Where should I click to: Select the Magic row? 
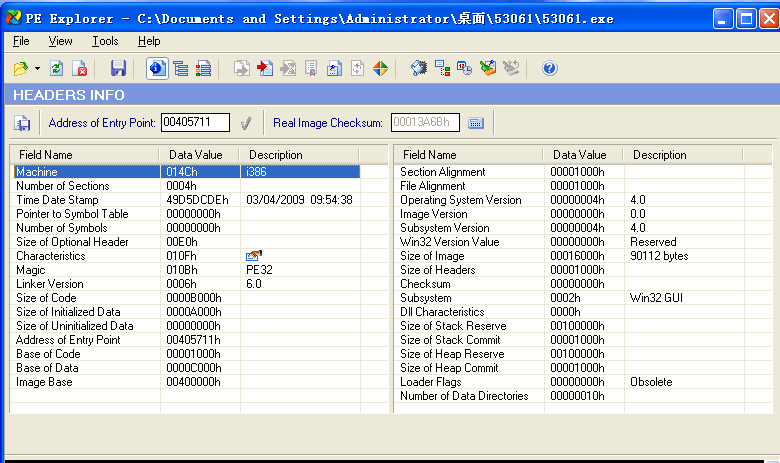pos(187,270)
